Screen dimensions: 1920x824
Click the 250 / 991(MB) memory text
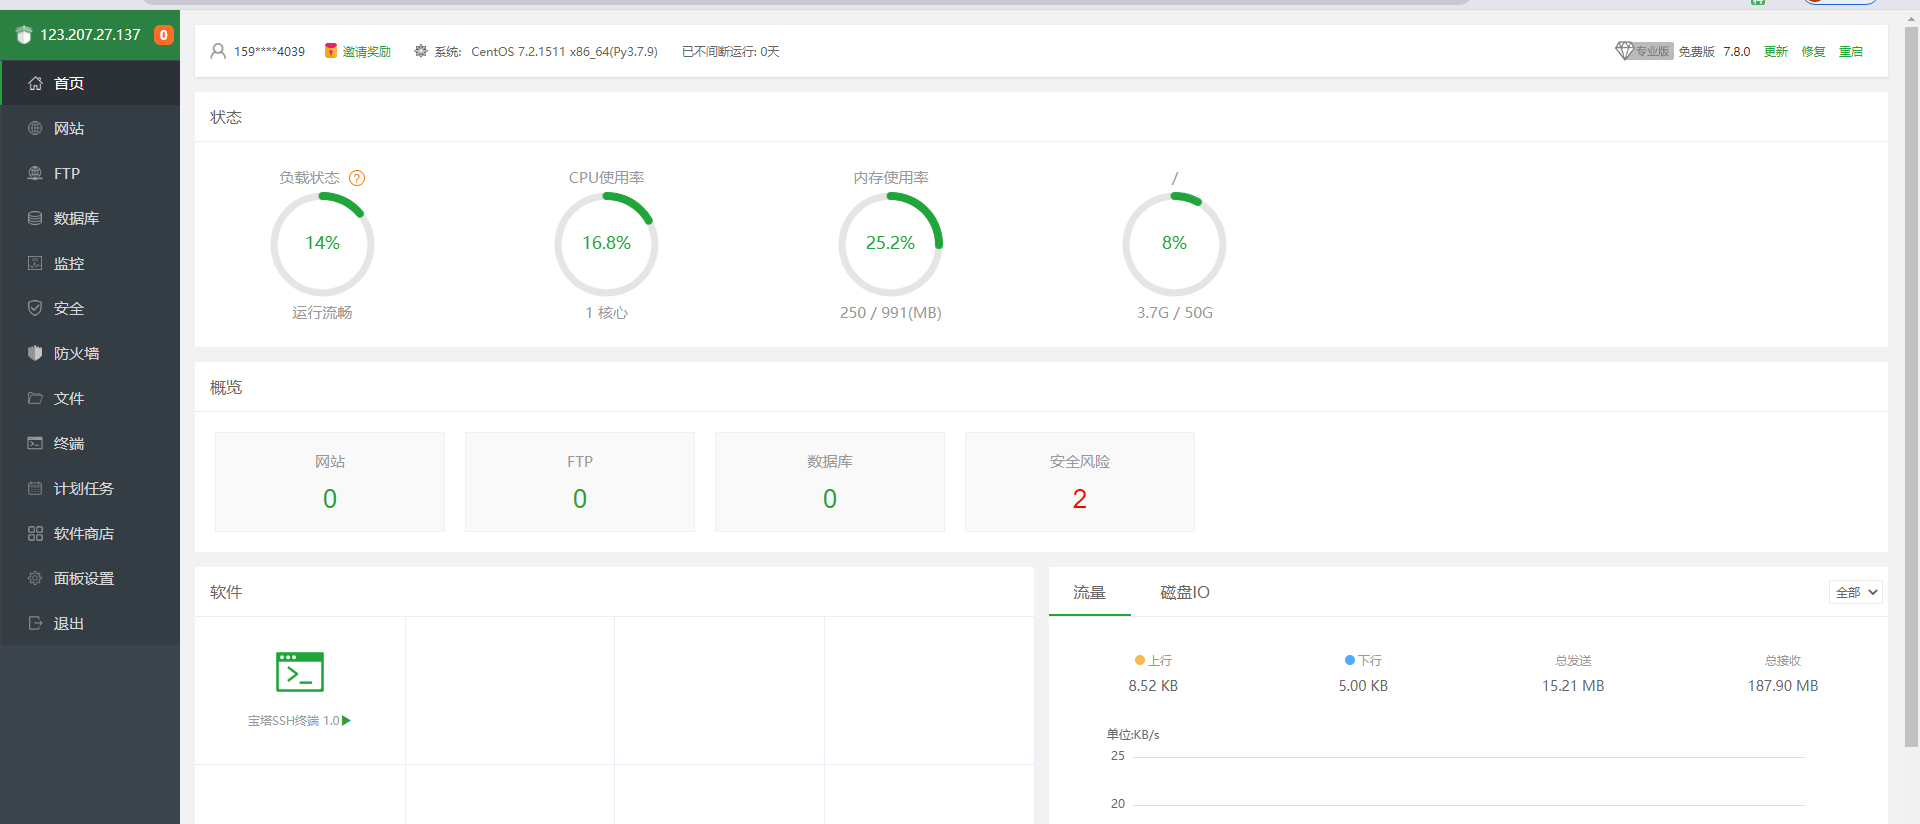pos(890,313)
